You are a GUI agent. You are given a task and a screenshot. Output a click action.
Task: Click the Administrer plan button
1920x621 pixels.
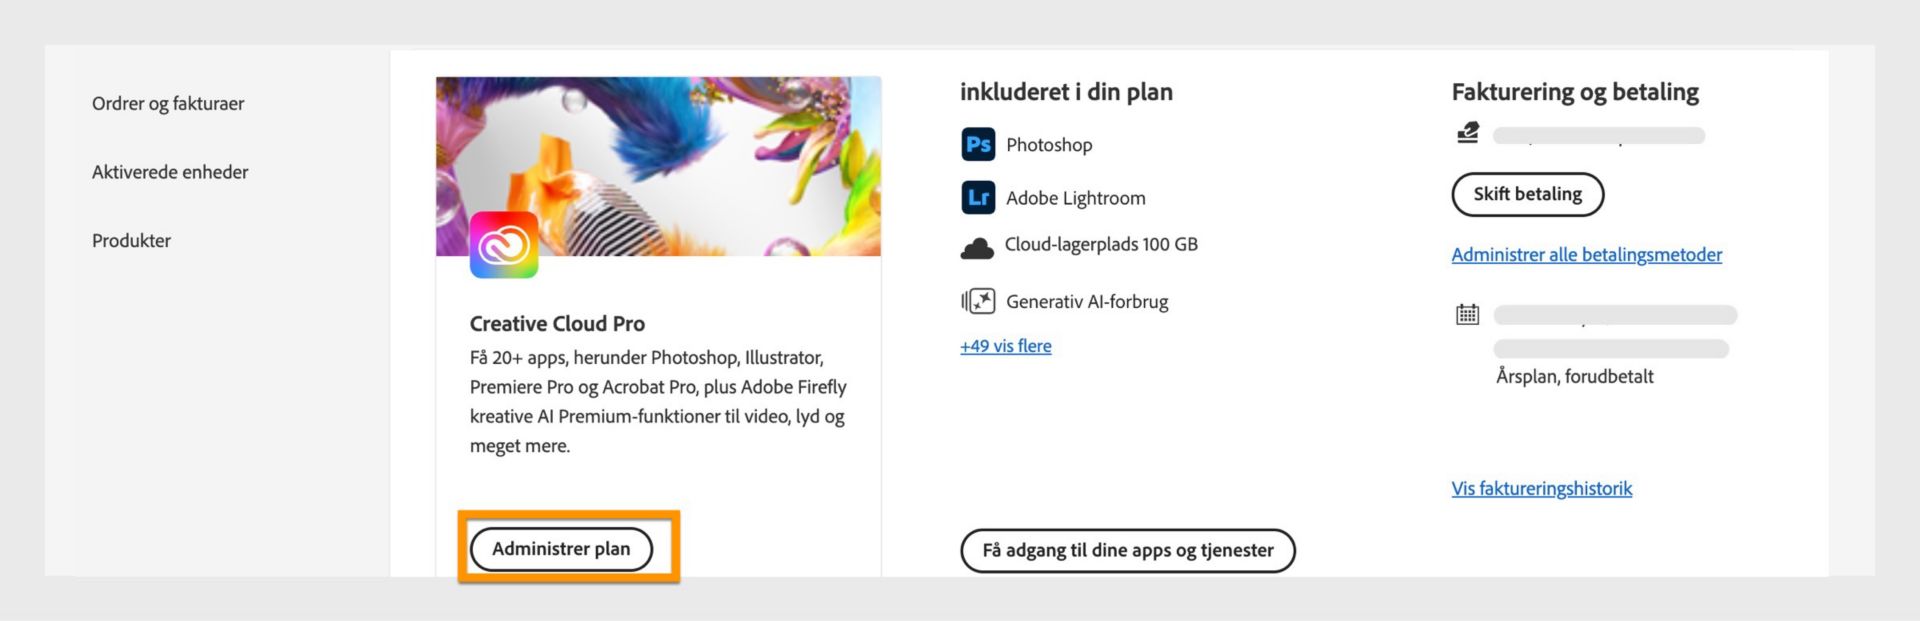[x=562, y=548]
